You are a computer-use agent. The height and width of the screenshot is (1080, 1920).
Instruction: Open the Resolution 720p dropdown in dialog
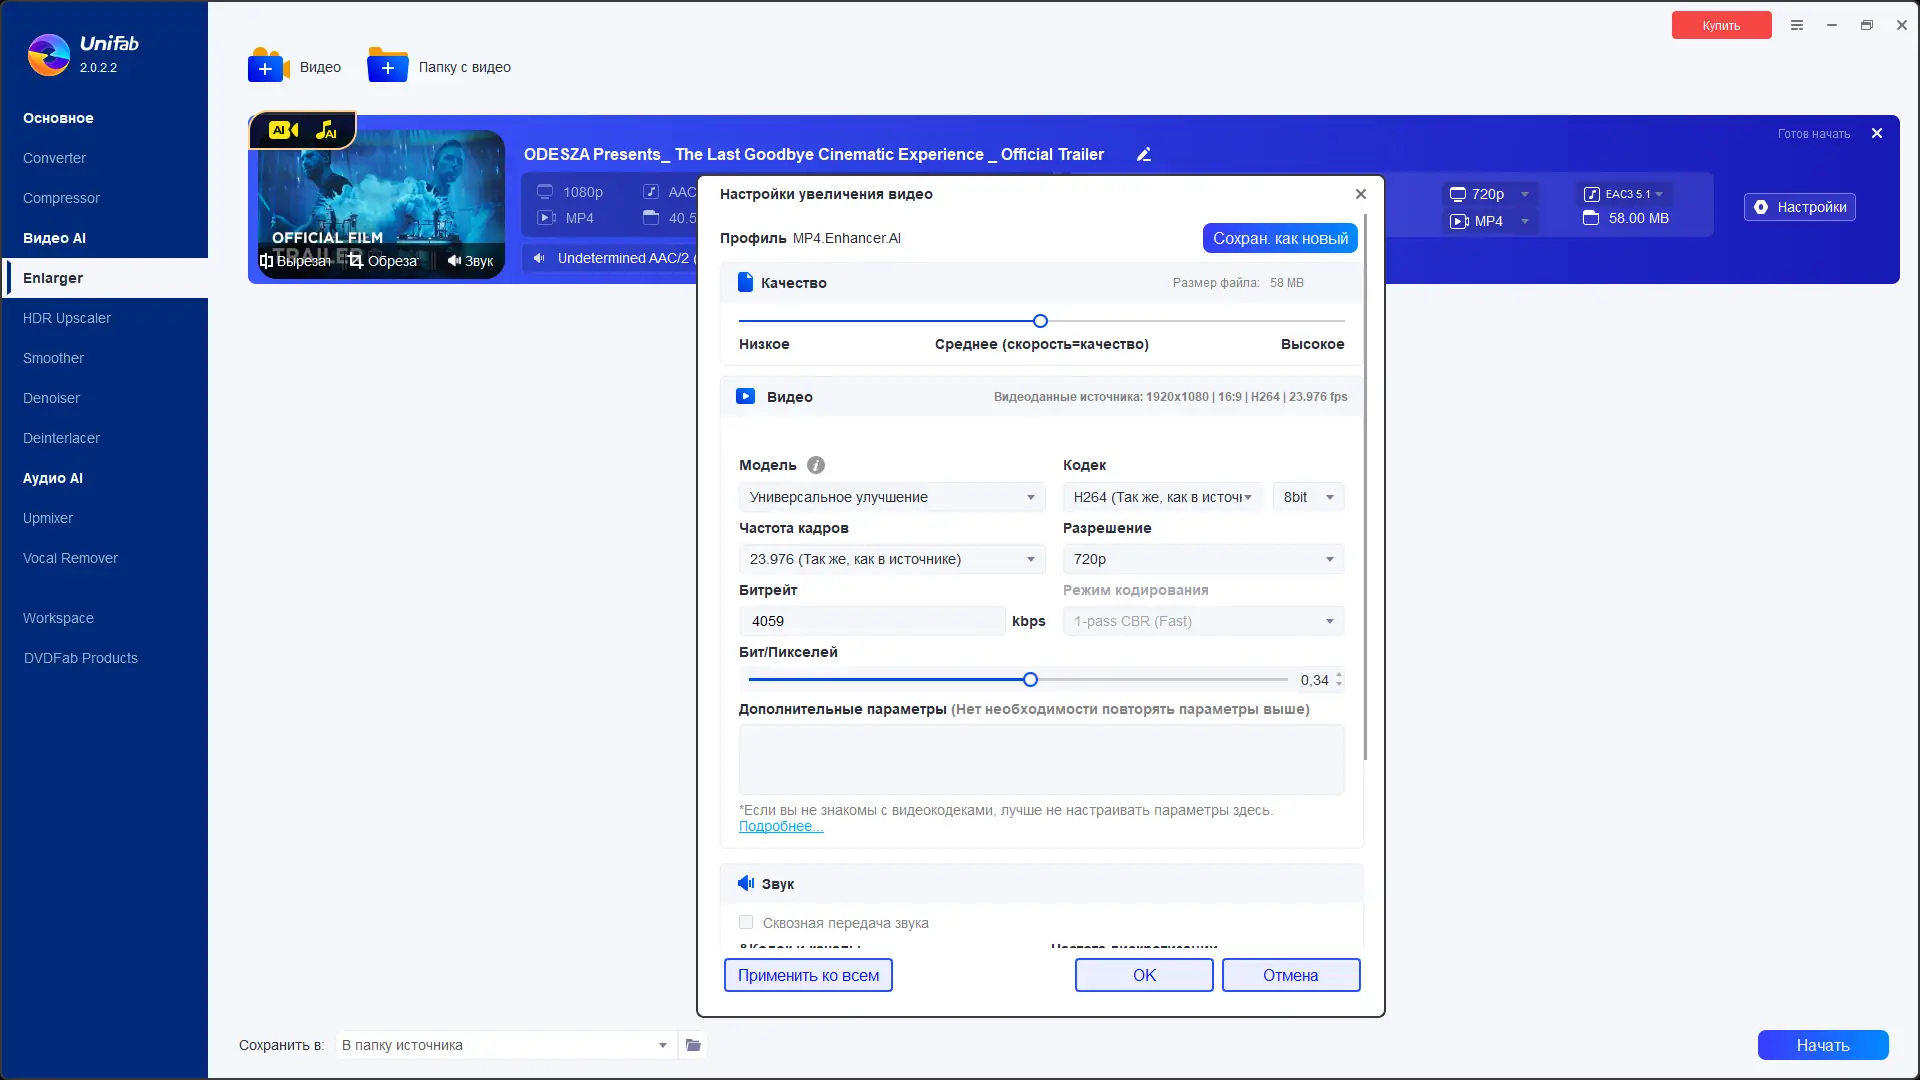(1203, 559)
